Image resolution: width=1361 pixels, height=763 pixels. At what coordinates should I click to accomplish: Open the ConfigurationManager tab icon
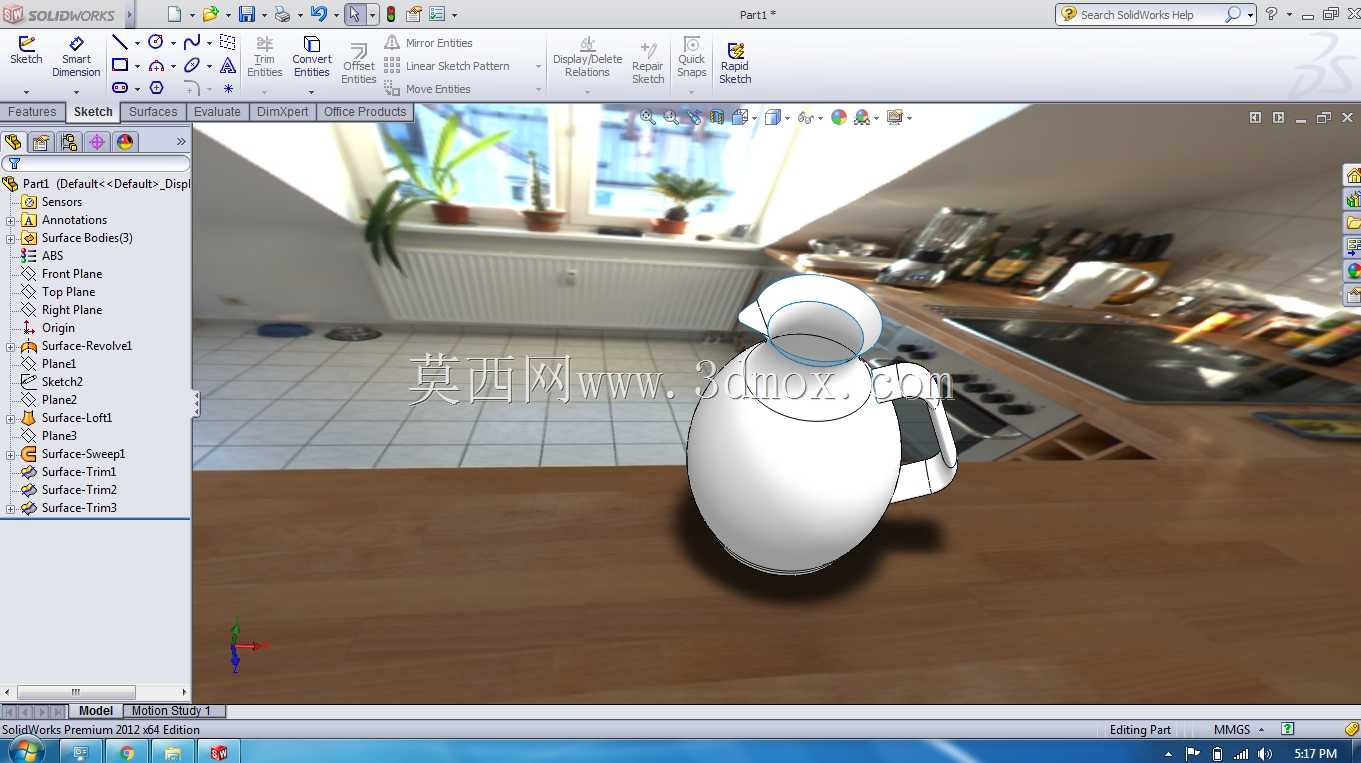(69, 142)
